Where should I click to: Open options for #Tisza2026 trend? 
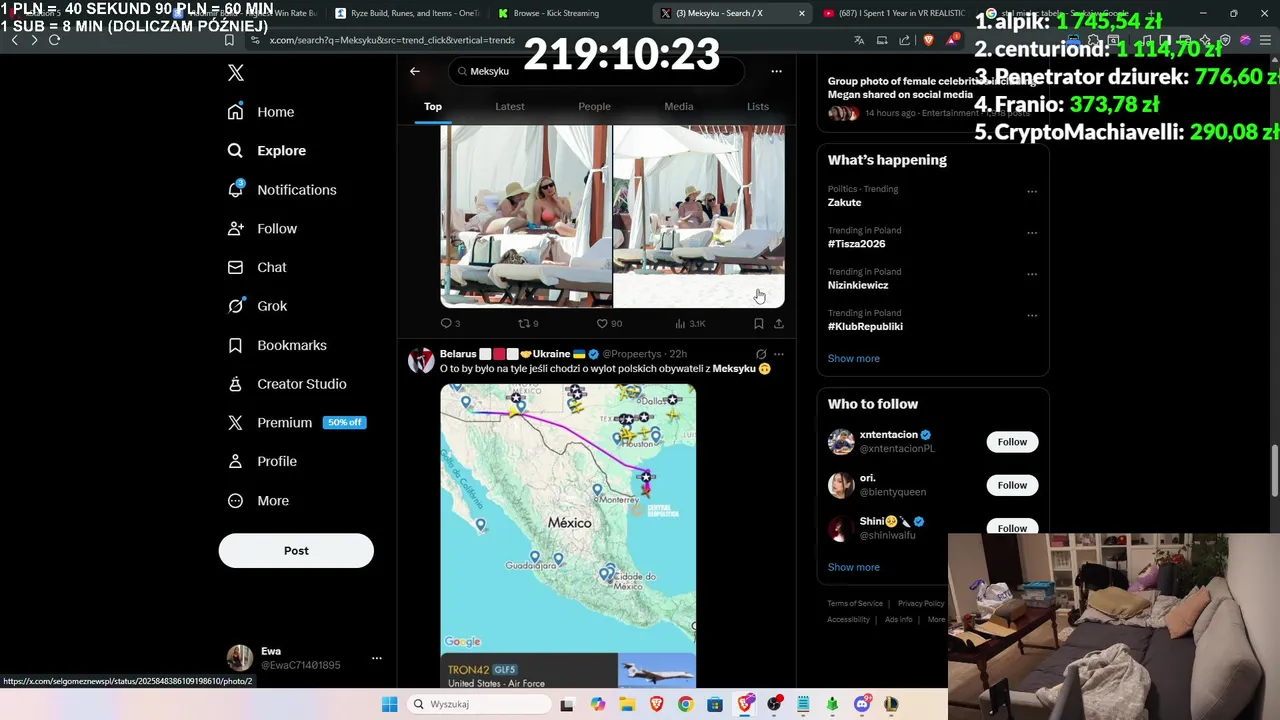(1032, 233)
